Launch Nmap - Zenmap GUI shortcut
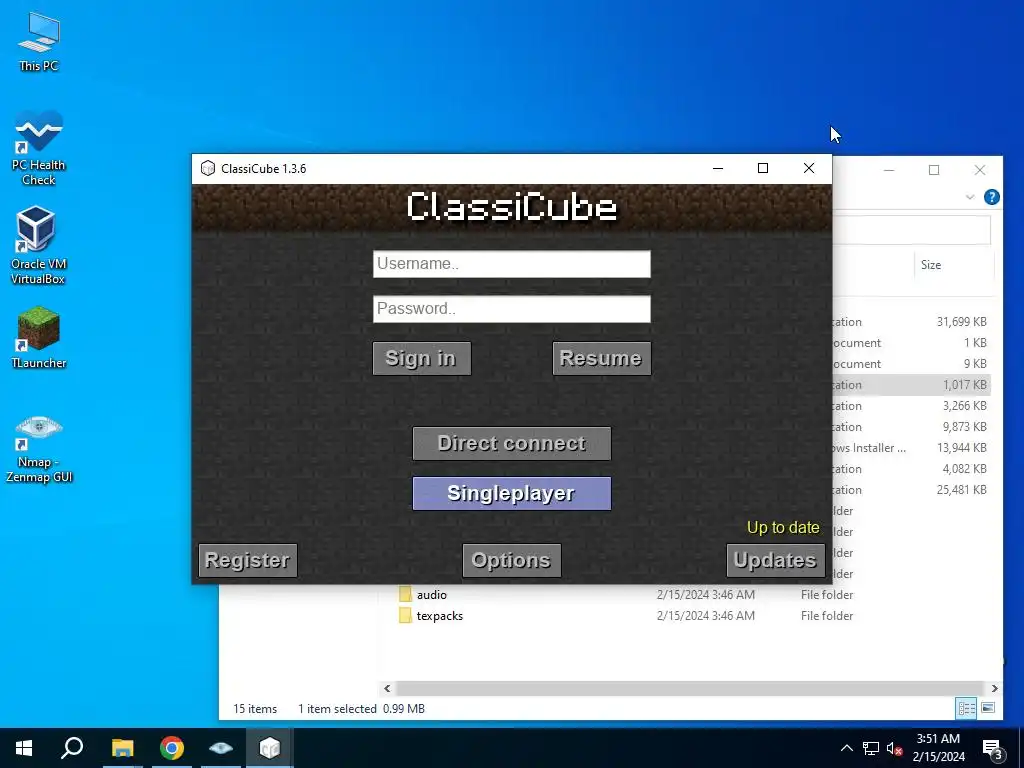This screenshot has width=1024, height=768. [x=39, y=449]
